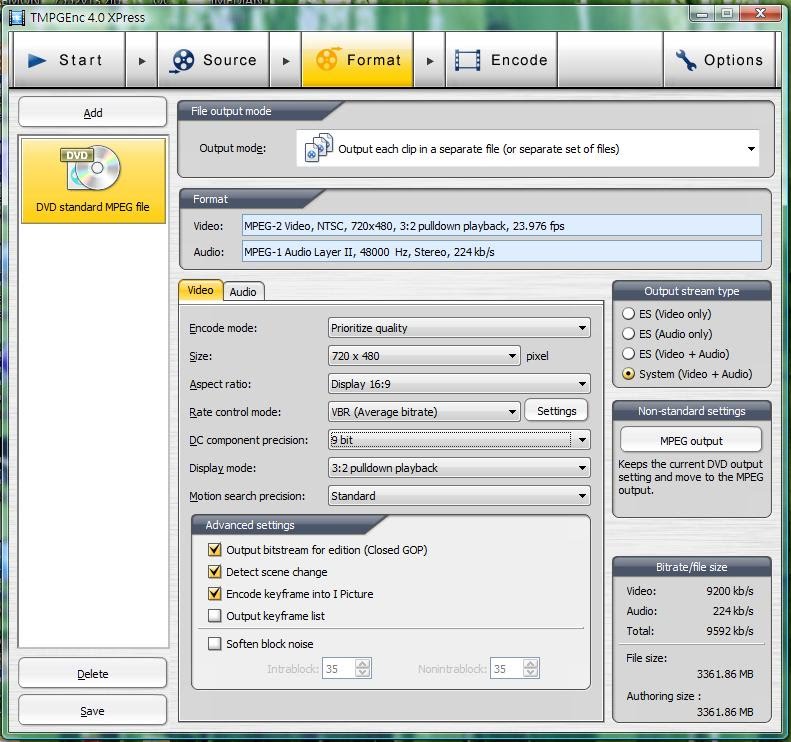
Task: Click the Nonintrablock value field
Action: (x=506, y=668)
